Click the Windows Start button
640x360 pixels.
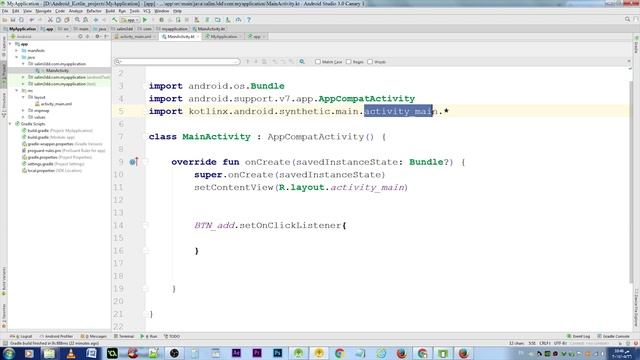[9, 353]
